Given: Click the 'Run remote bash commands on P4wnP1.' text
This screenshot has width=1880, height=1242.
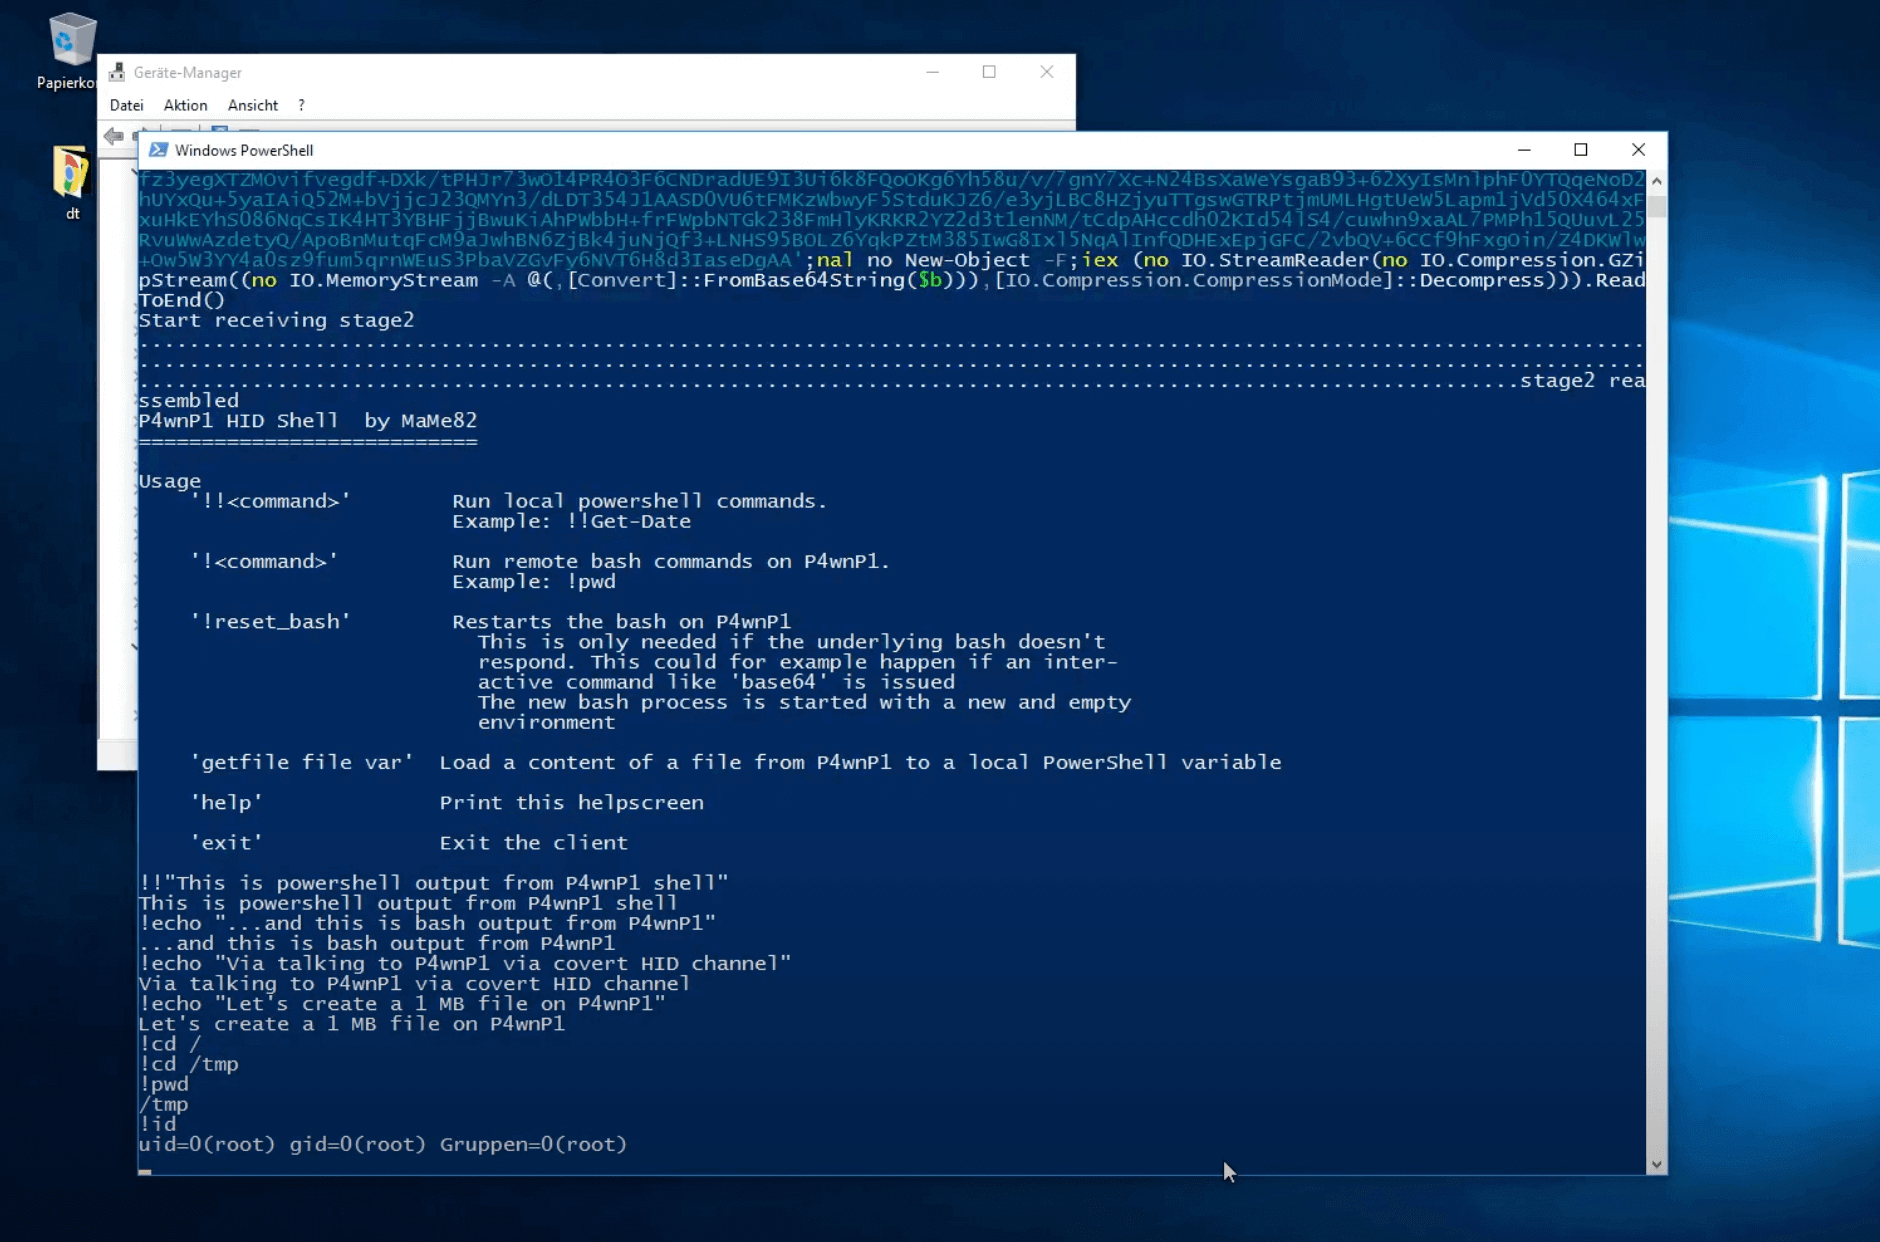Looking at the screenshot, I should [x=671, y=561].
